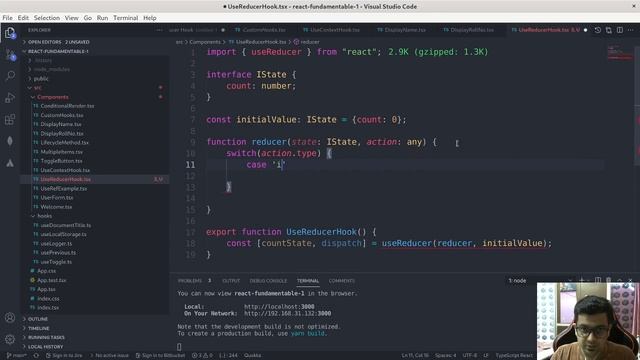Viewport: 640px width, 360px height.
Task: Open the Terminal menu
Action: click(x=126, y=18)
